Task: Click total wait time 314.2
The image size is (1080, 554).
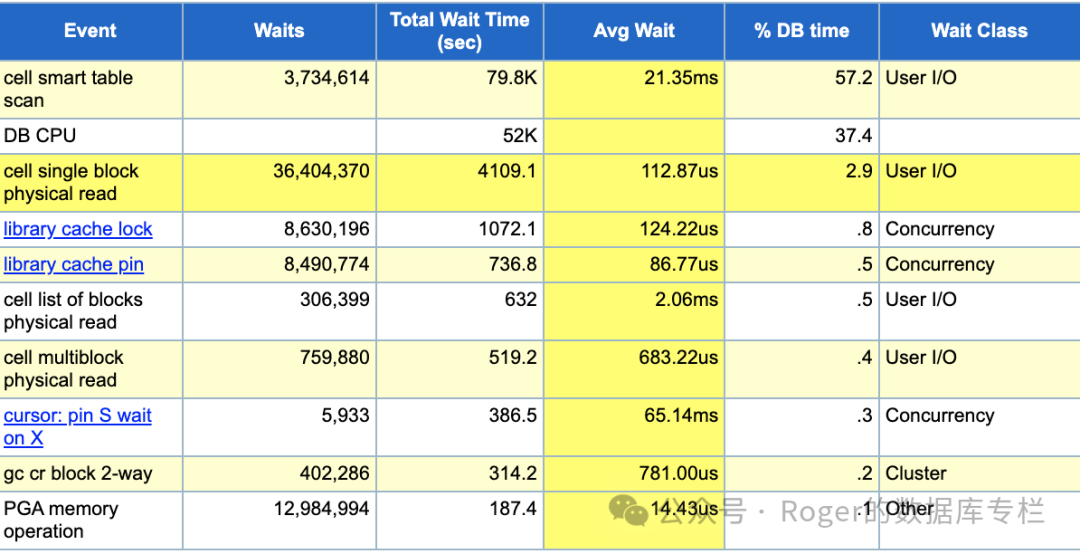Action: coord(512,473)
